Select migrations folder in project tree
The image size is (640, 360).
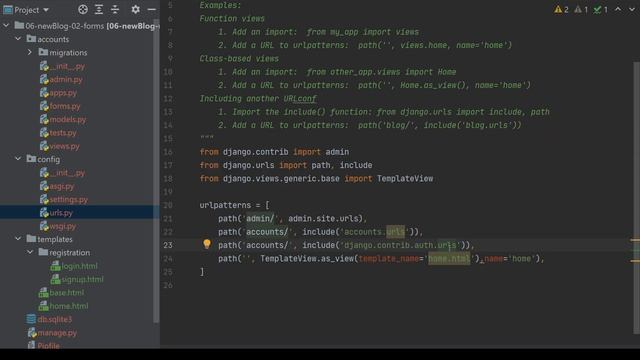click(x=68, y=53)
